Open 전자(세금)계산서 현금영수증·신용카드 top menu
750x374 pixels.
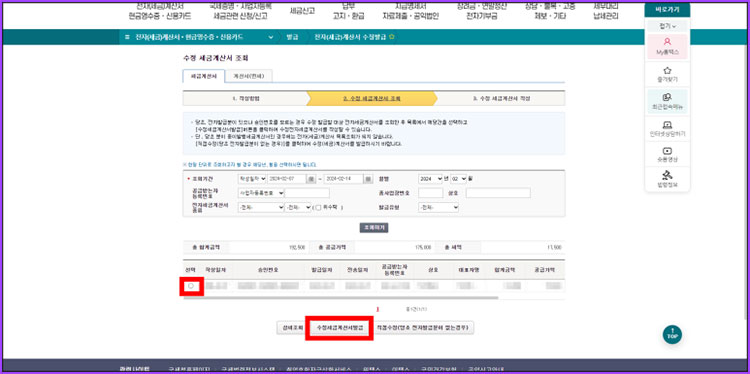[160, 11]
